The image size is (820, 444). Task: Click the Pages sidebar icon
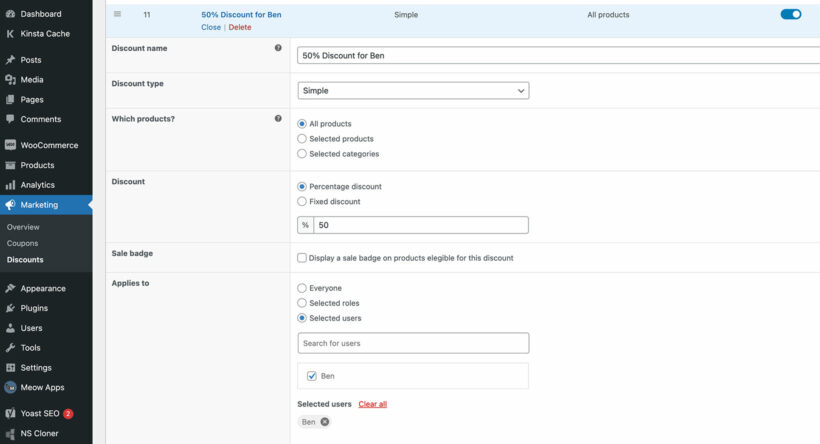point(10,99)
